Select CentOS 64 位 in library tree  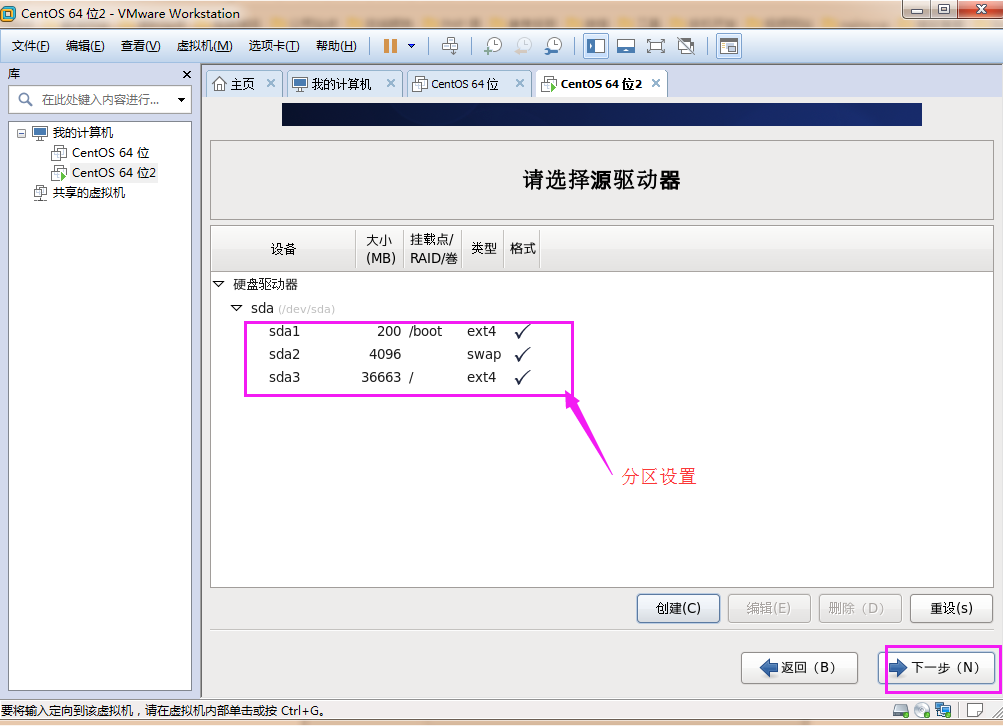pyautogui.click(x=110, y=153)
